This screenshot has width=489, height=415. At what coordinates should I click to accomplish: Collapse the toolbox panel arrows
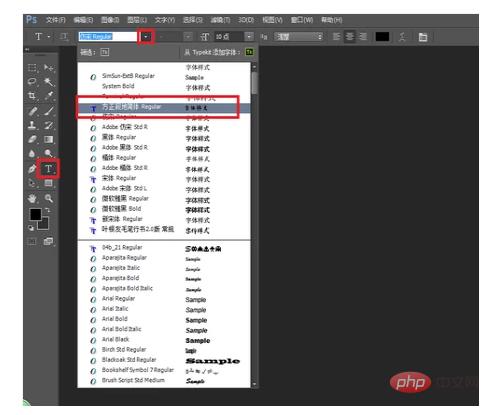click(27, 49)
